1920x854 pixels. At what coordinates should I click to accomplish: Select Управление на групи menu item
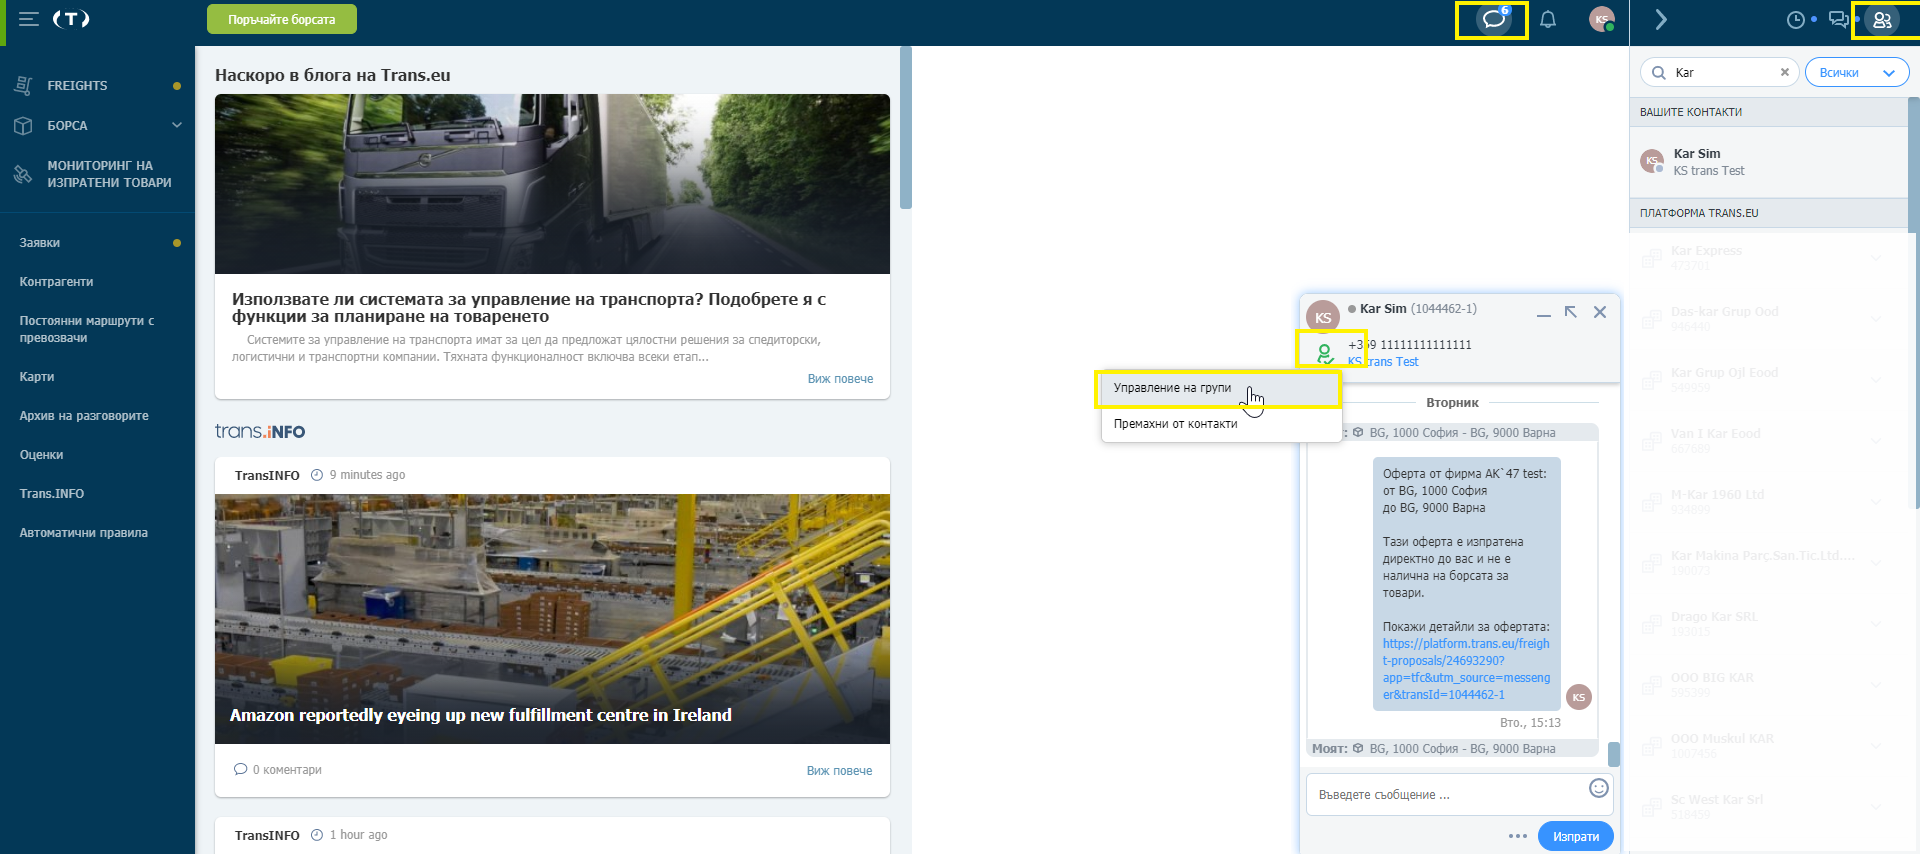pyautogui.click(x=1220, y=388)
